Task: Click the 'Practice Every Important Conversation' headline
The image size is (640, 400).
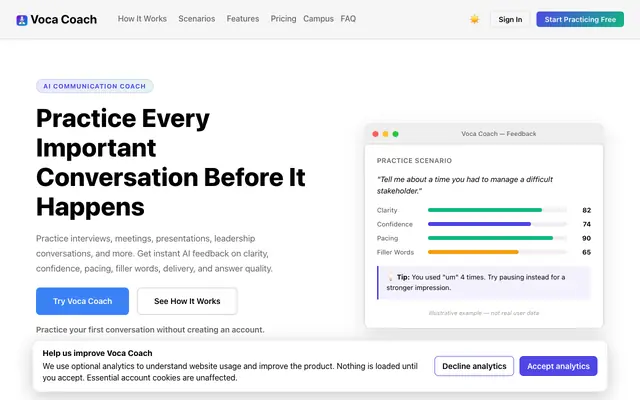Action: (x=171, y=162)
